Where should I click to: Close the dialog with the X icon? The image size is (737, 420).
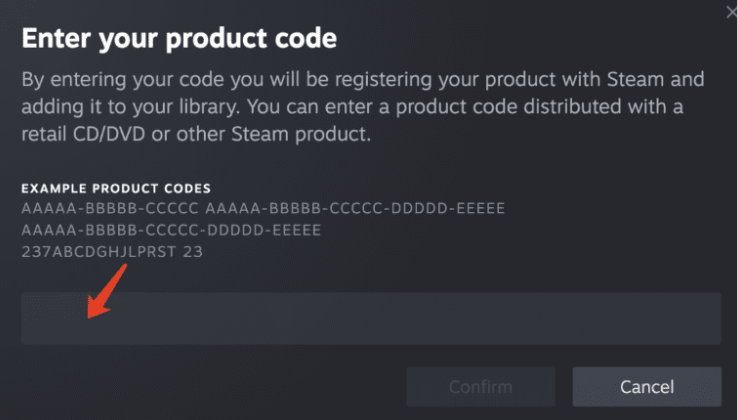coord(731,10)
